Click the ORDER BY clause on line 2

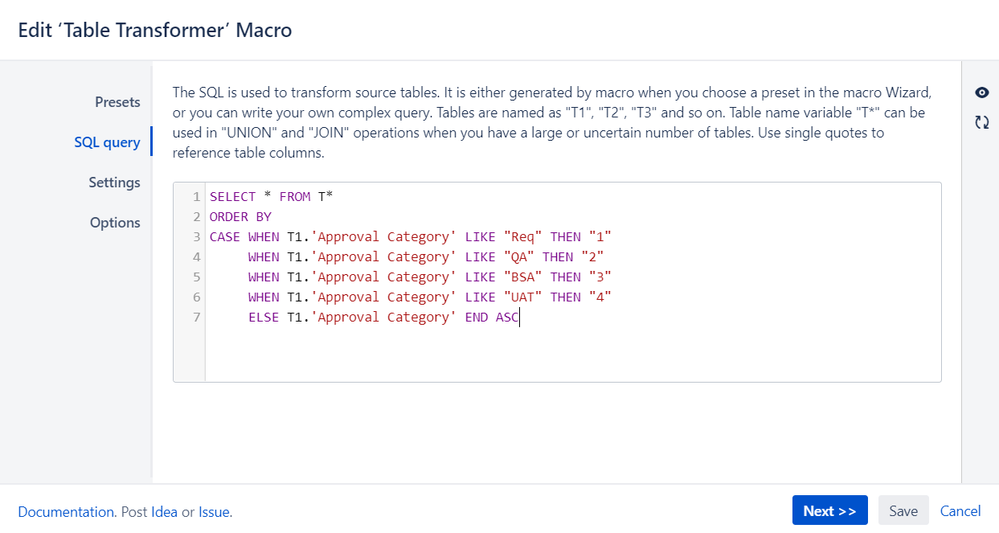coord(240,217)
